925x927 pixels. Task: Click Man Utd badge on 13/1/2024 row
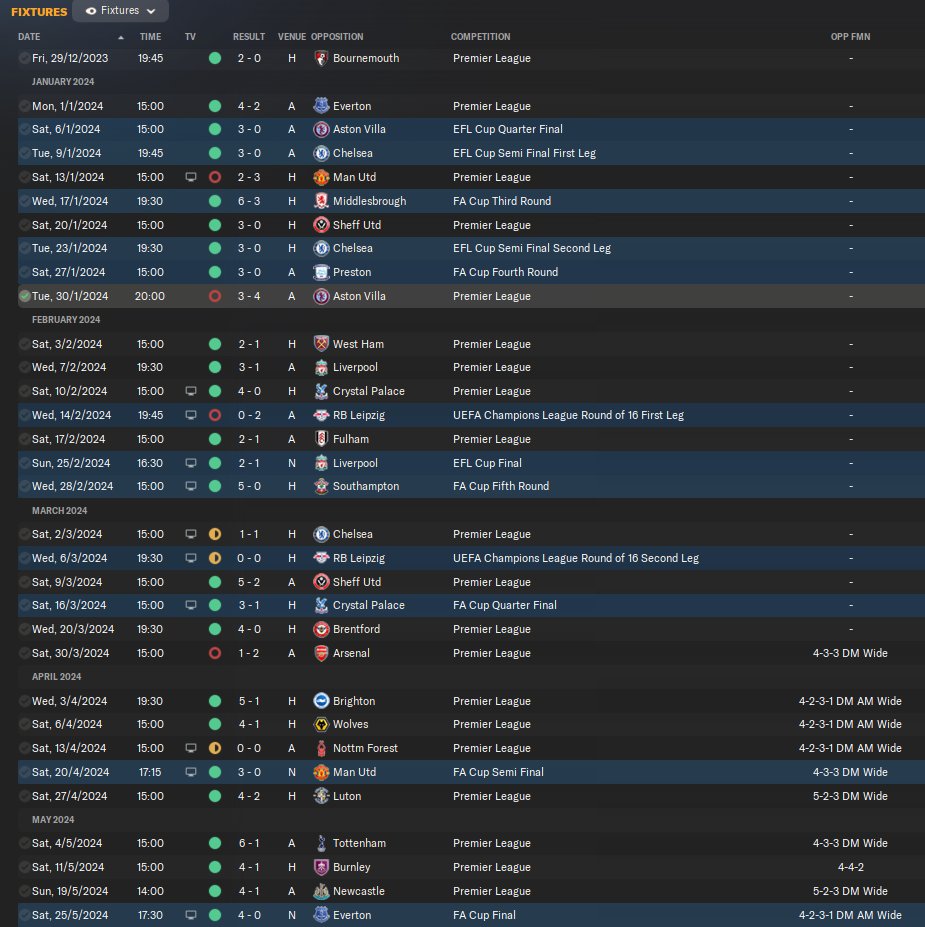pos(321,177)
